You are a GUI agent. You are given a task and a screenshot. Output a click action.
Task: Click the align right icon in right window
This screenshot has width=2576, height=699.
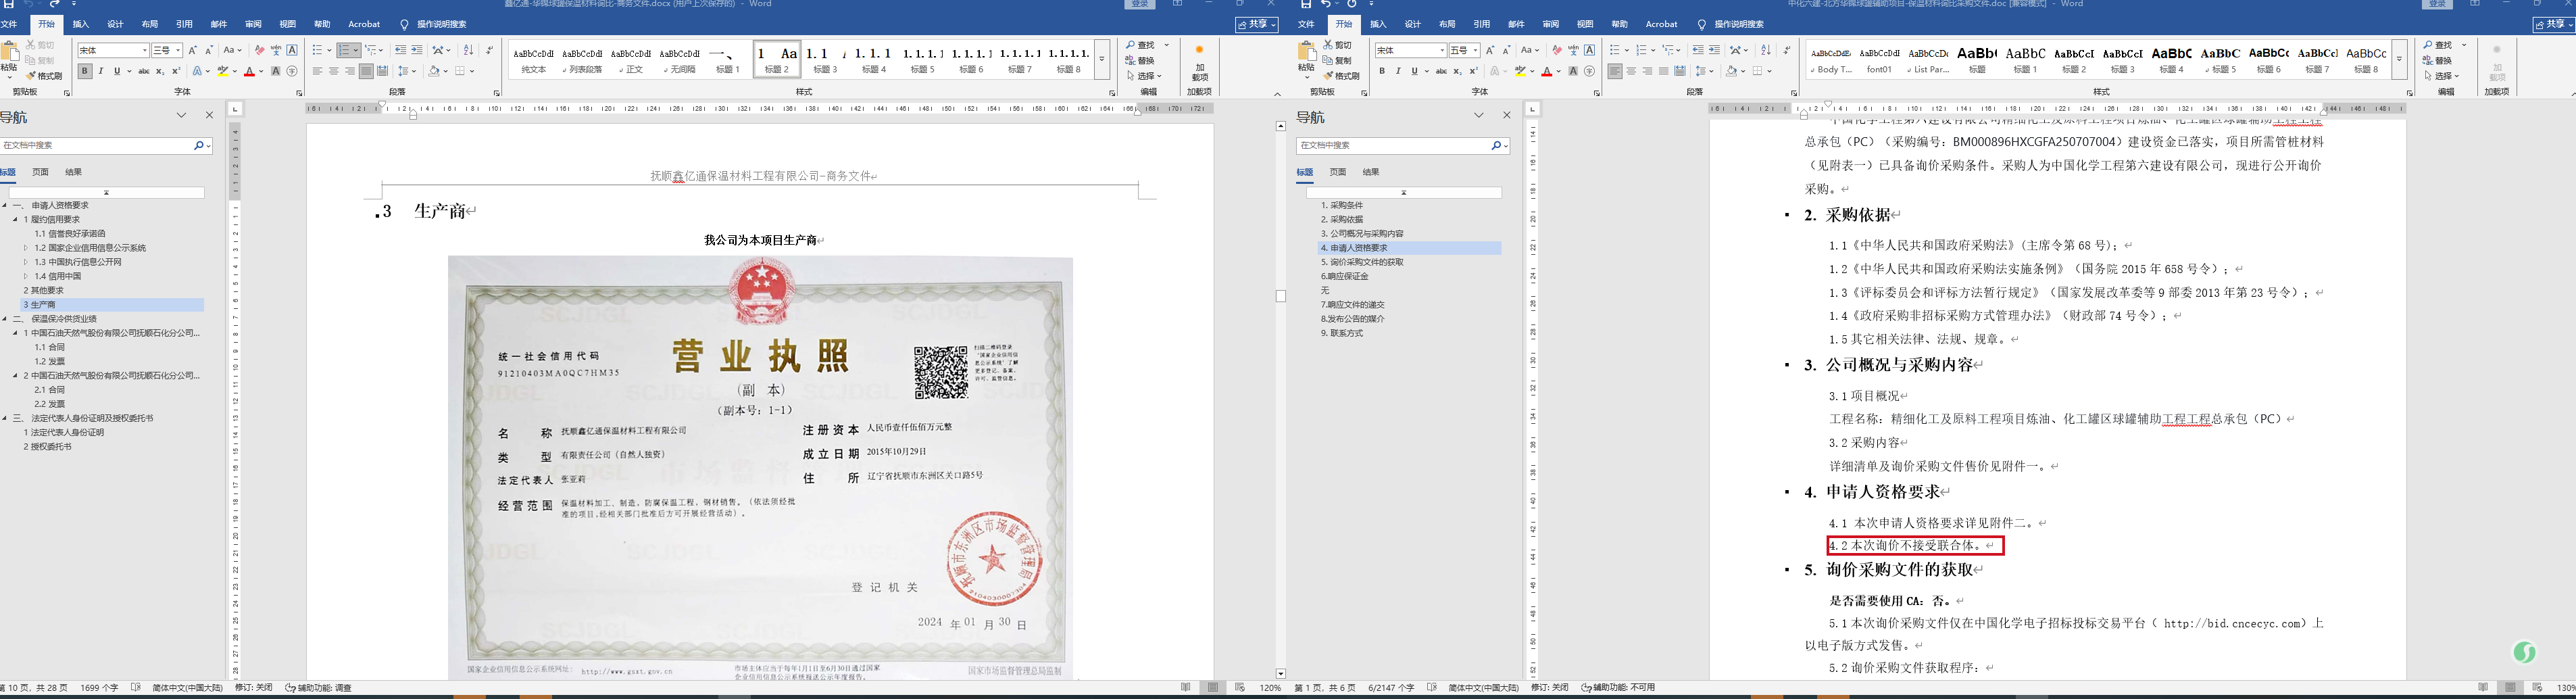point(1647,71)
